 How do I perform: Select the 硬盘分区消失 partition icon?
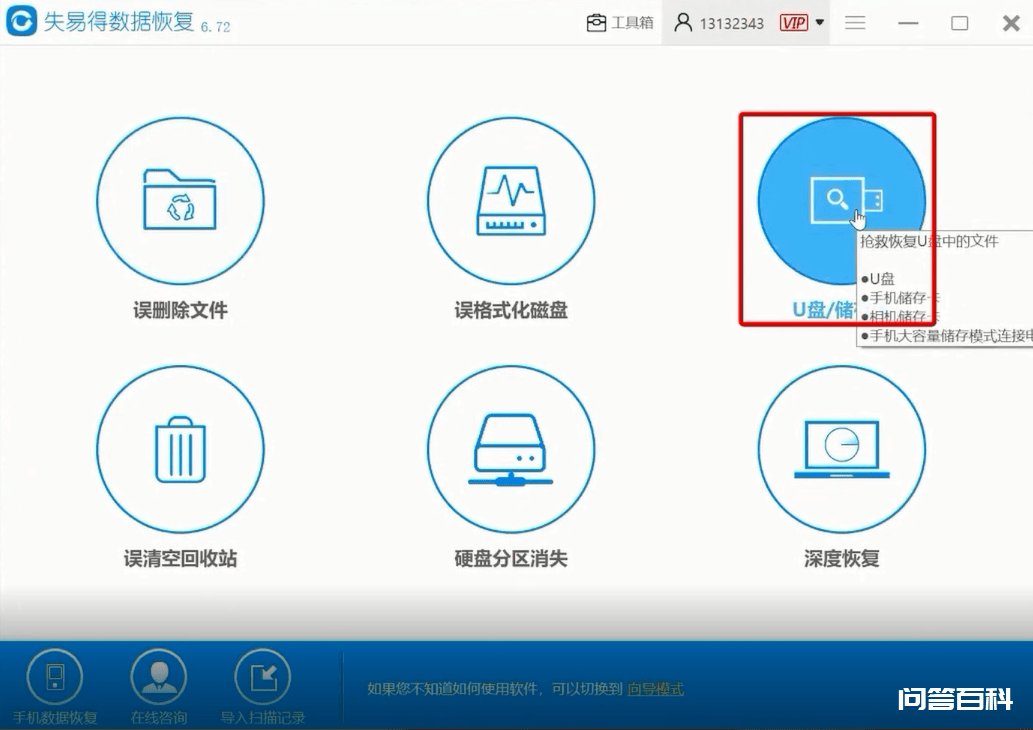coord(511,449)
